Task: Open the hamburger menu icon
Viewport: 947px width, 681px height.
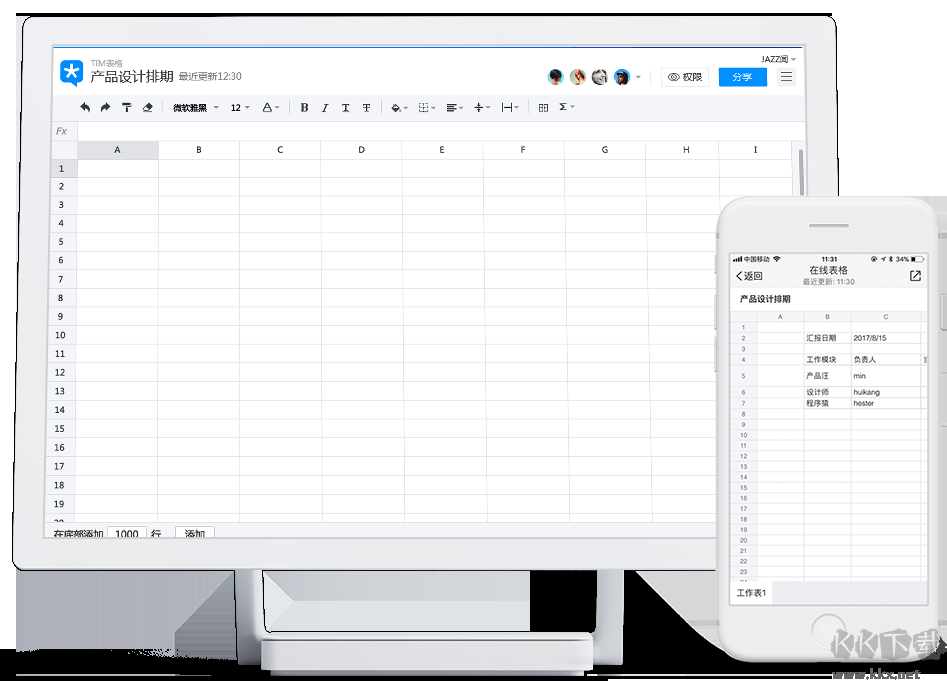Action: pyautogui.click(x=786, y=77)
